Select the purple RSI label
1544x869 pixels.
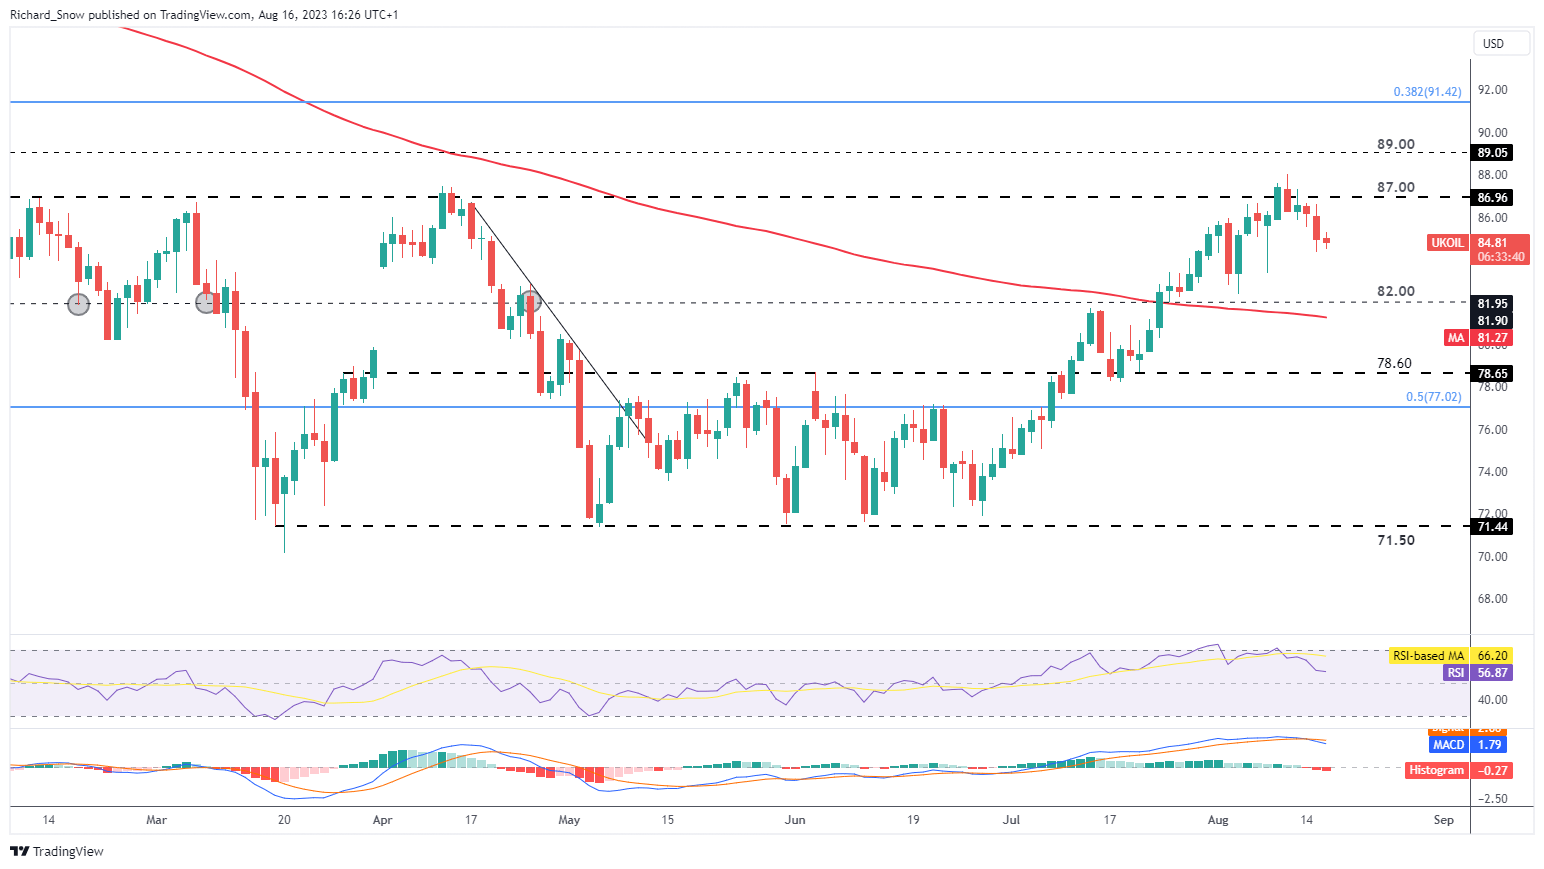pos(1456,673)
